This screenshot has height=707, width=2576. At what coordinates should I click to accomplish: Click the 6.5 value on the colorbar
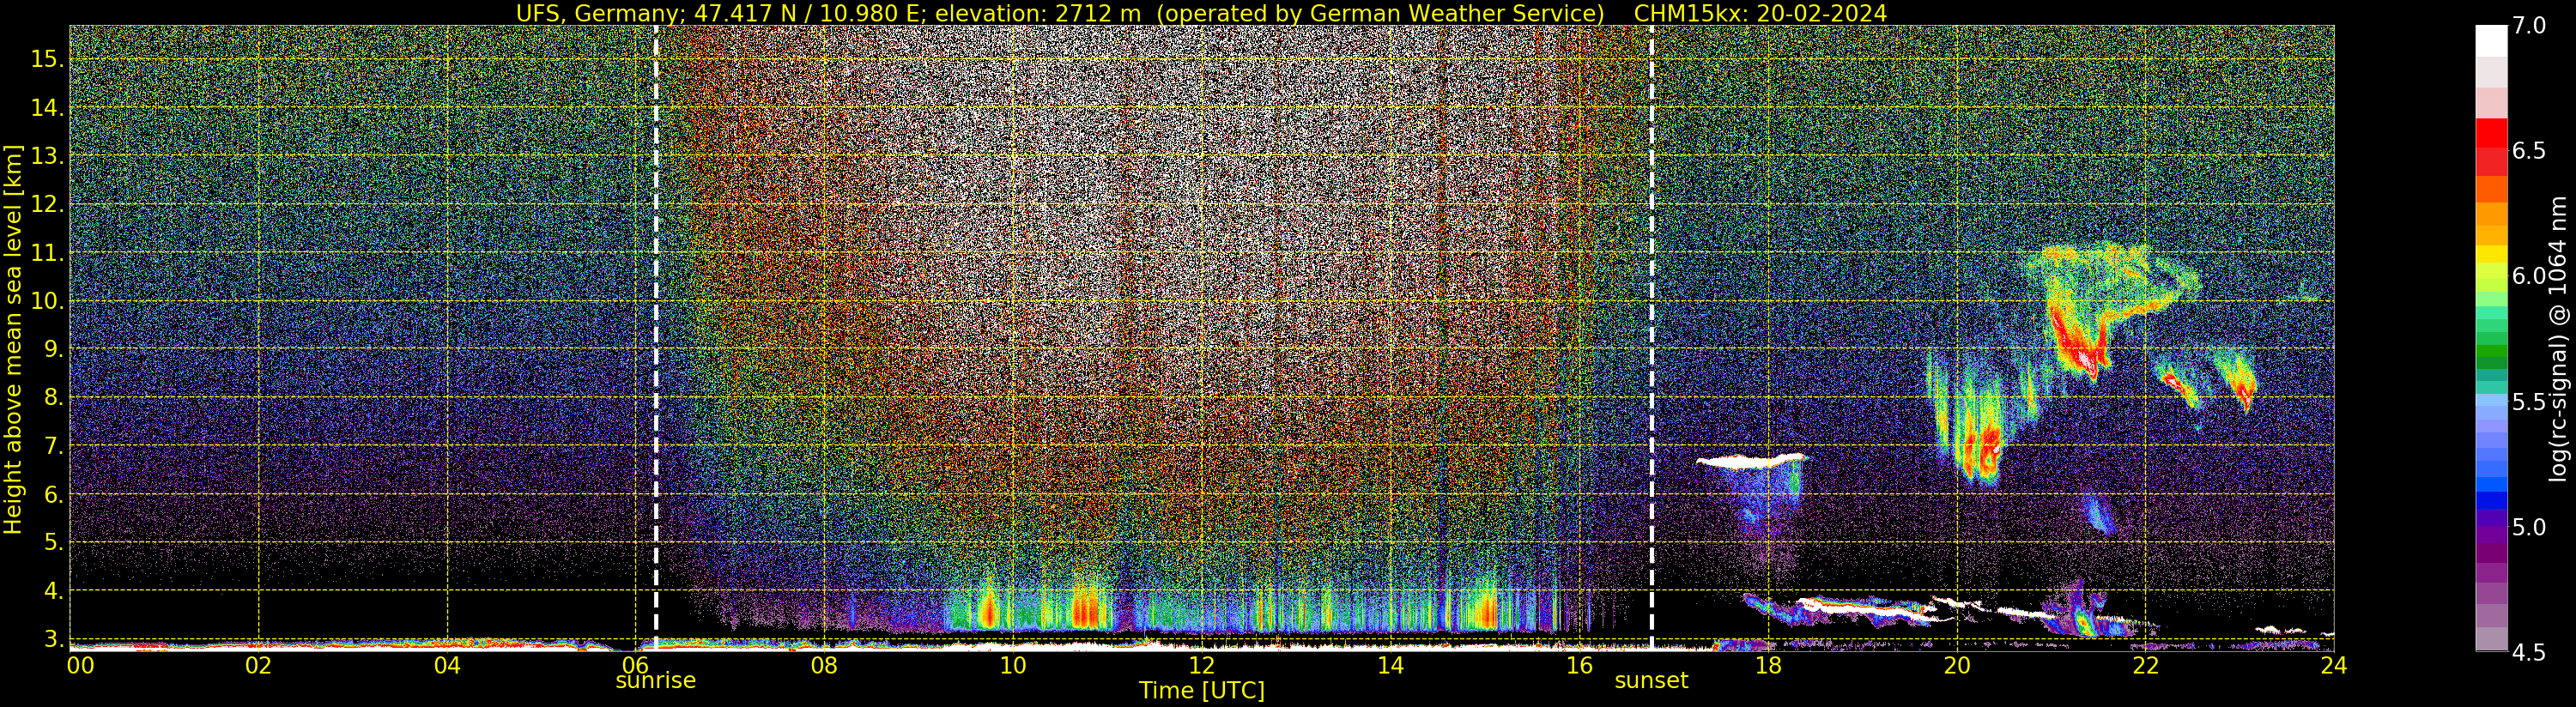pyautogui.click(x=2530, y=151)
